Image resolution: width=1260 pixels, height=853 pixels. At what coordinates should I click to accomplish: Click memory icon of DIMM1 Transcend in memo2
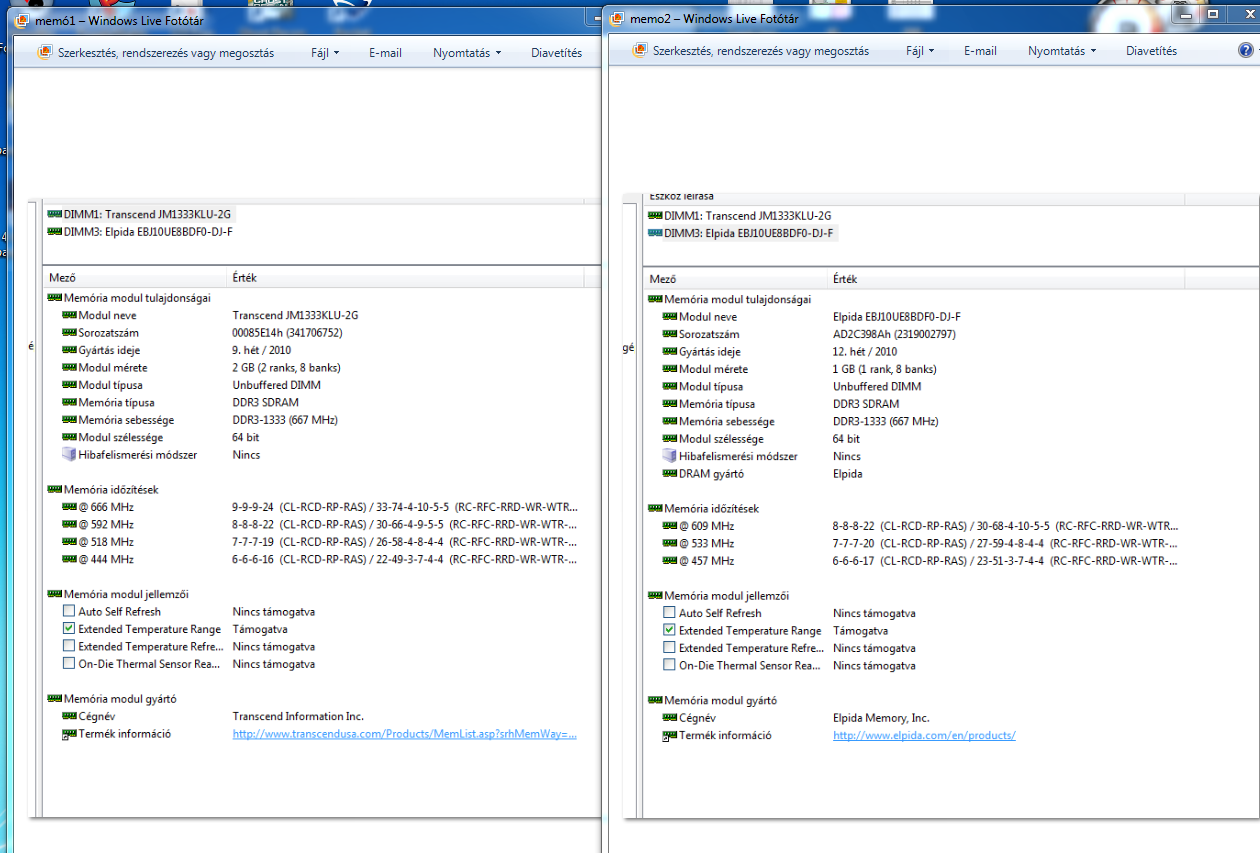click(655, 215)
